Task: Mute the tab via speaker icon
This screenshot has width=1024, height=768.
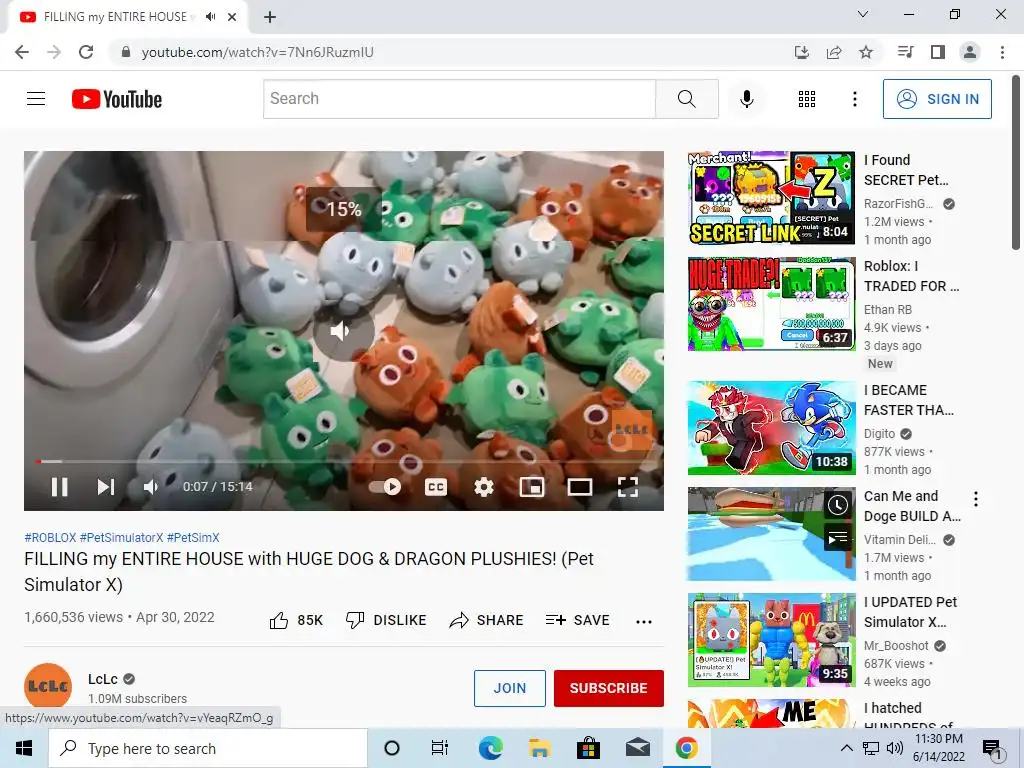Action: pyautogui.click(x=210, y=17)
